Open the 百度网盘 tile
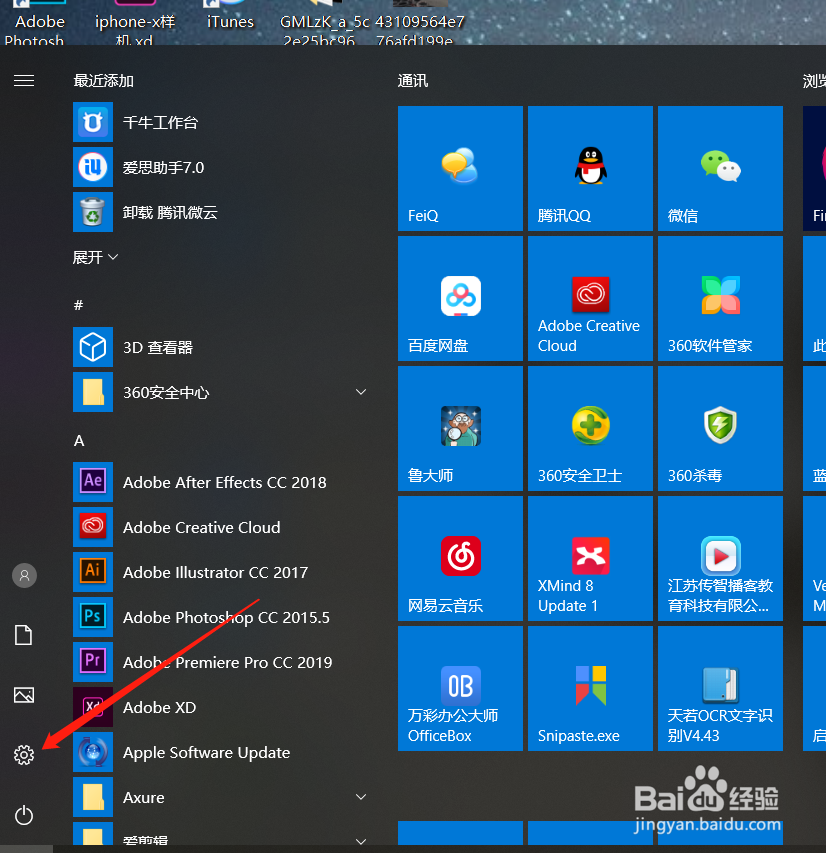Screen dimensions: 826x853 tap(460, 298)
